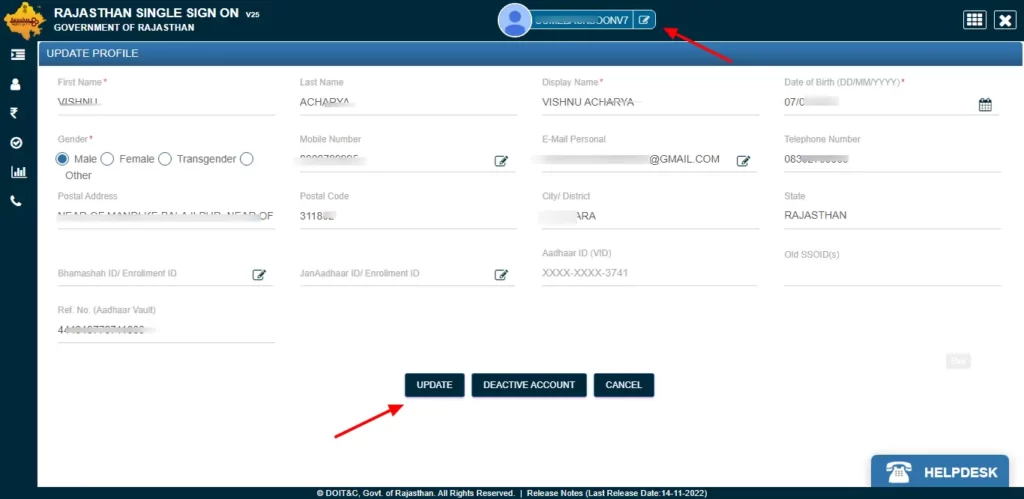Click the UPDATE button
The height and width of the screenshot is (499, 1024).
pos(434,385)
